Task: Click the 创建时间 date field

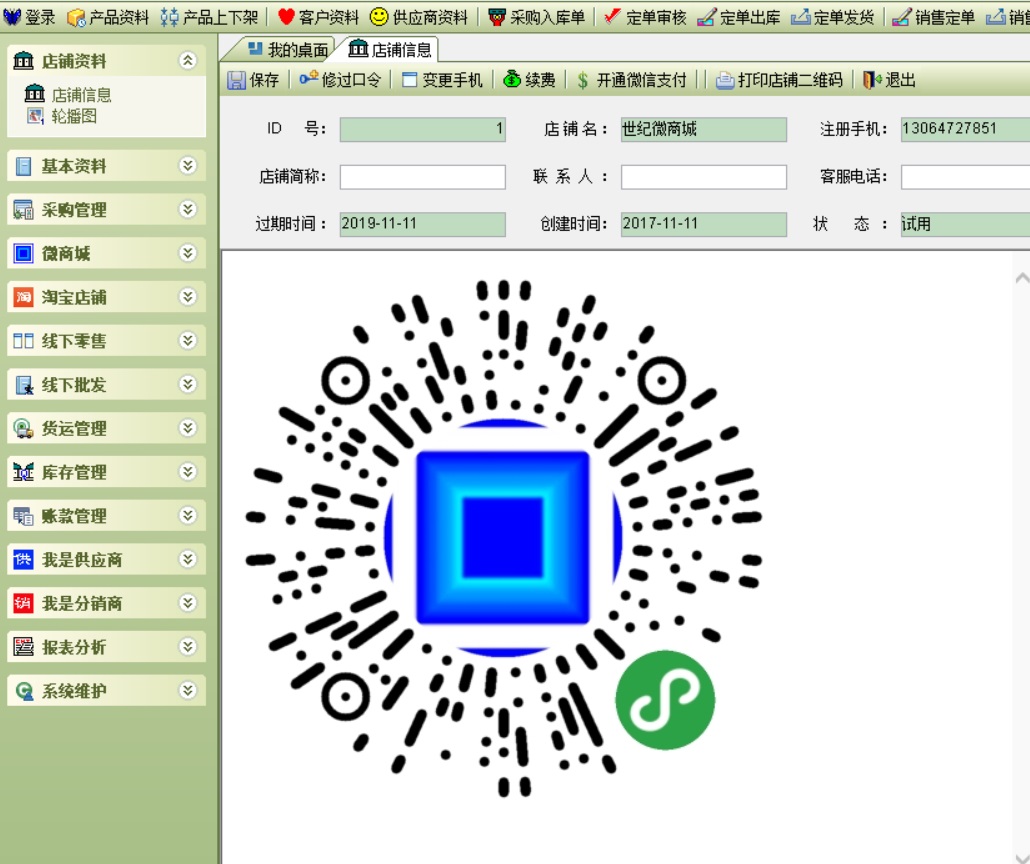Action: [704, 224]
